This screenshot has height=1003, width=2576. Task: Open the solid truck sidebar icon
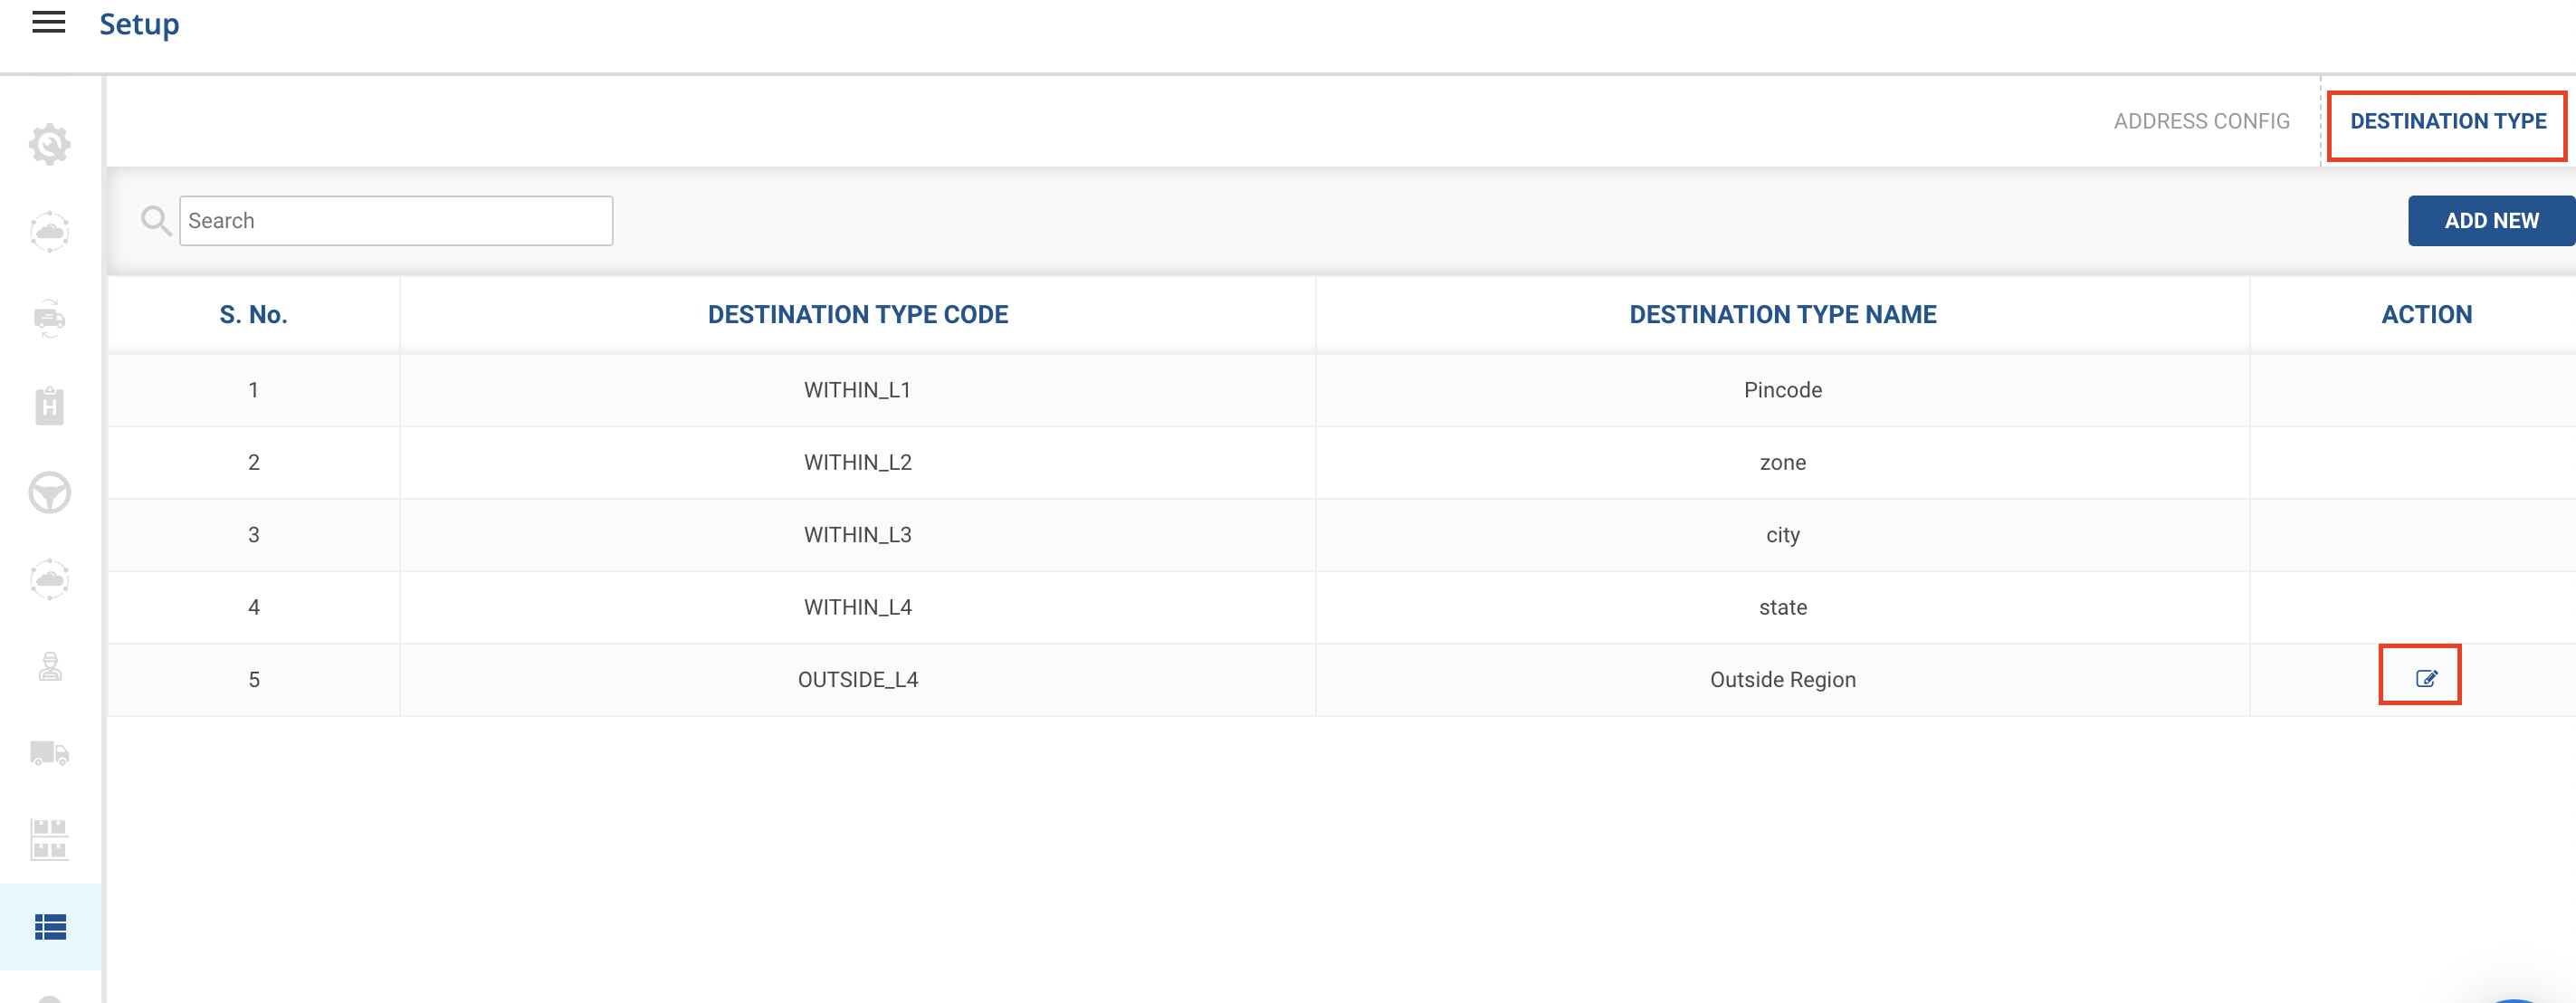pyautogui.click(x=49, y=753)
